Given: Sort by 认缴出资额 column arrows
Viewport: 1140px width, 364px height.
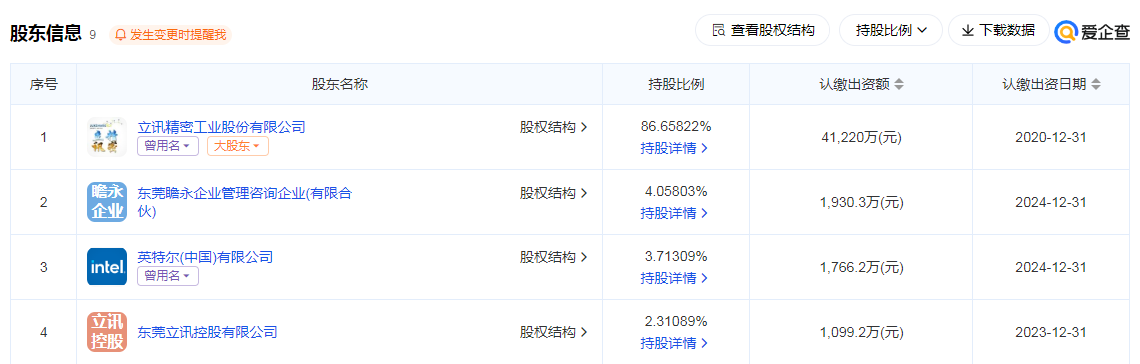Looking at the screenshot, I should (x=899, y=84).
